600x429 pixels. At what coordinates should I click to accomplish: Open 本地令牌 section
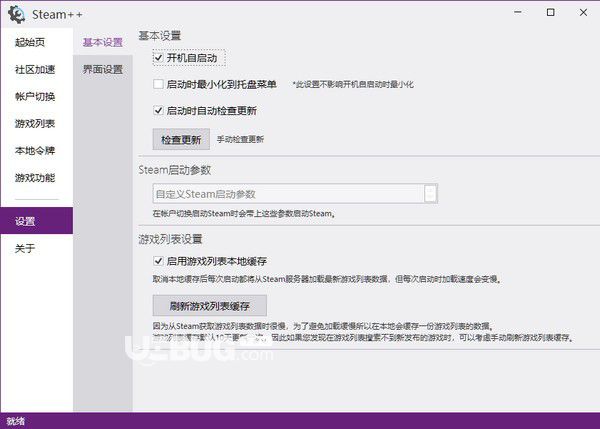(35, 151)
